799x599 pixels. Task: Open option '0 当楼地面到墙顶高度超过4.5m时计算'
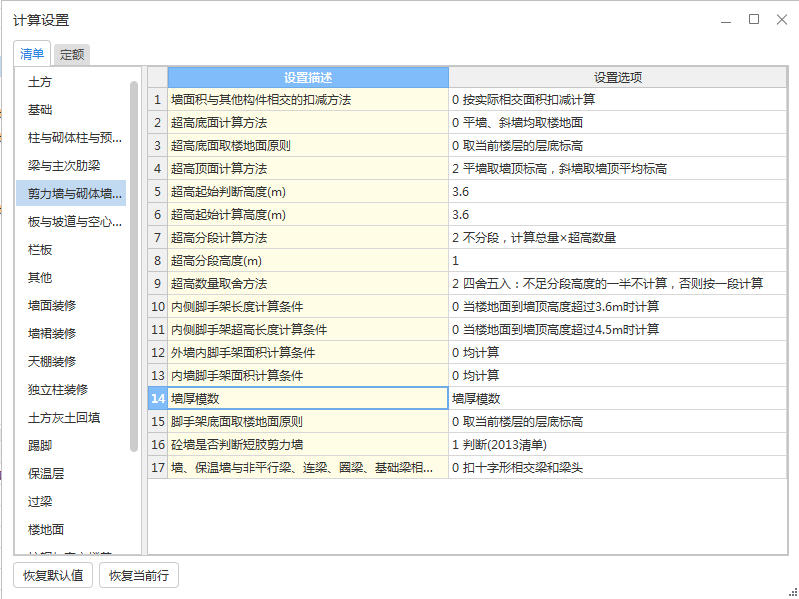coord(618,330)
